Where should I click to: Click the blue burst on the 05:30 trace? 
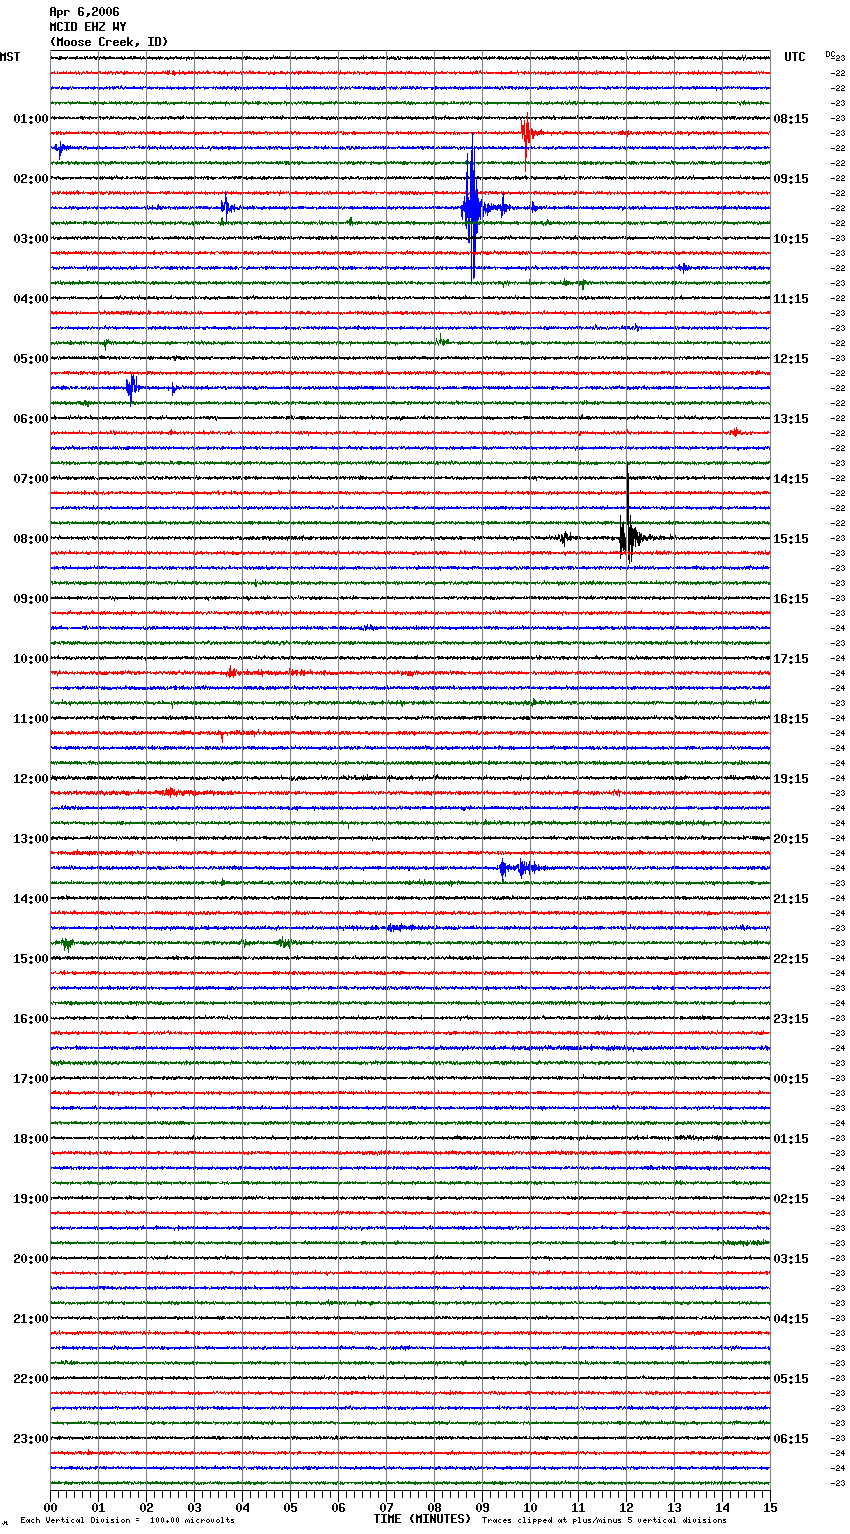pos(132,388)
